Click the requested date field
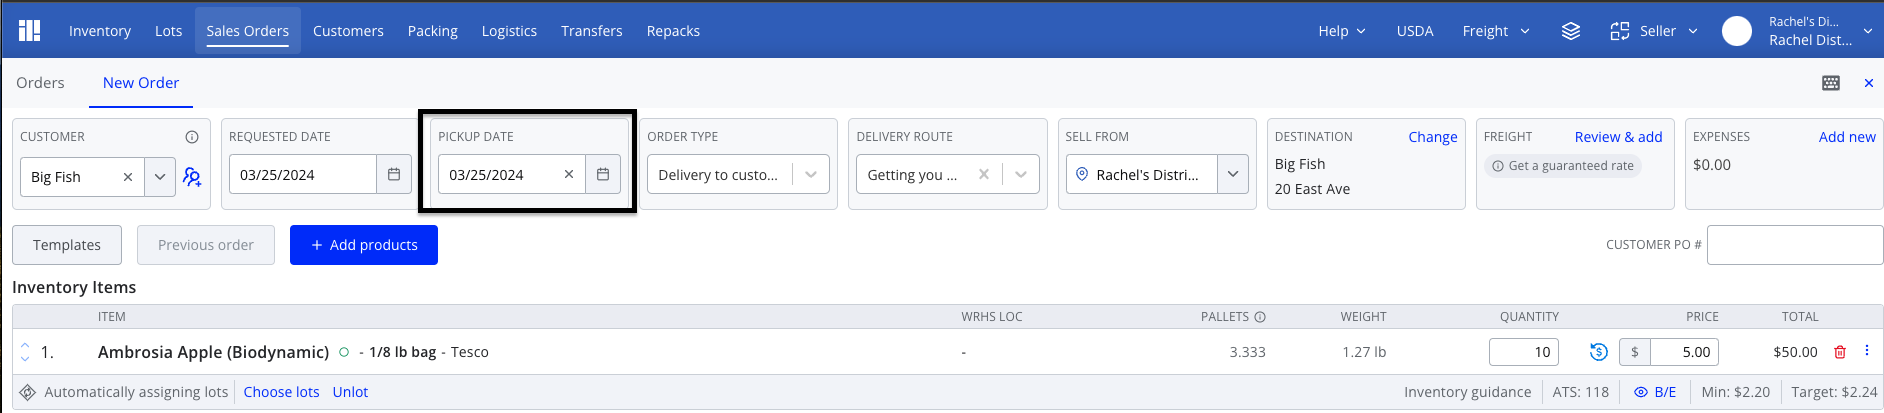This screenshot has width=1884, height=413. (x=303, y=175)
